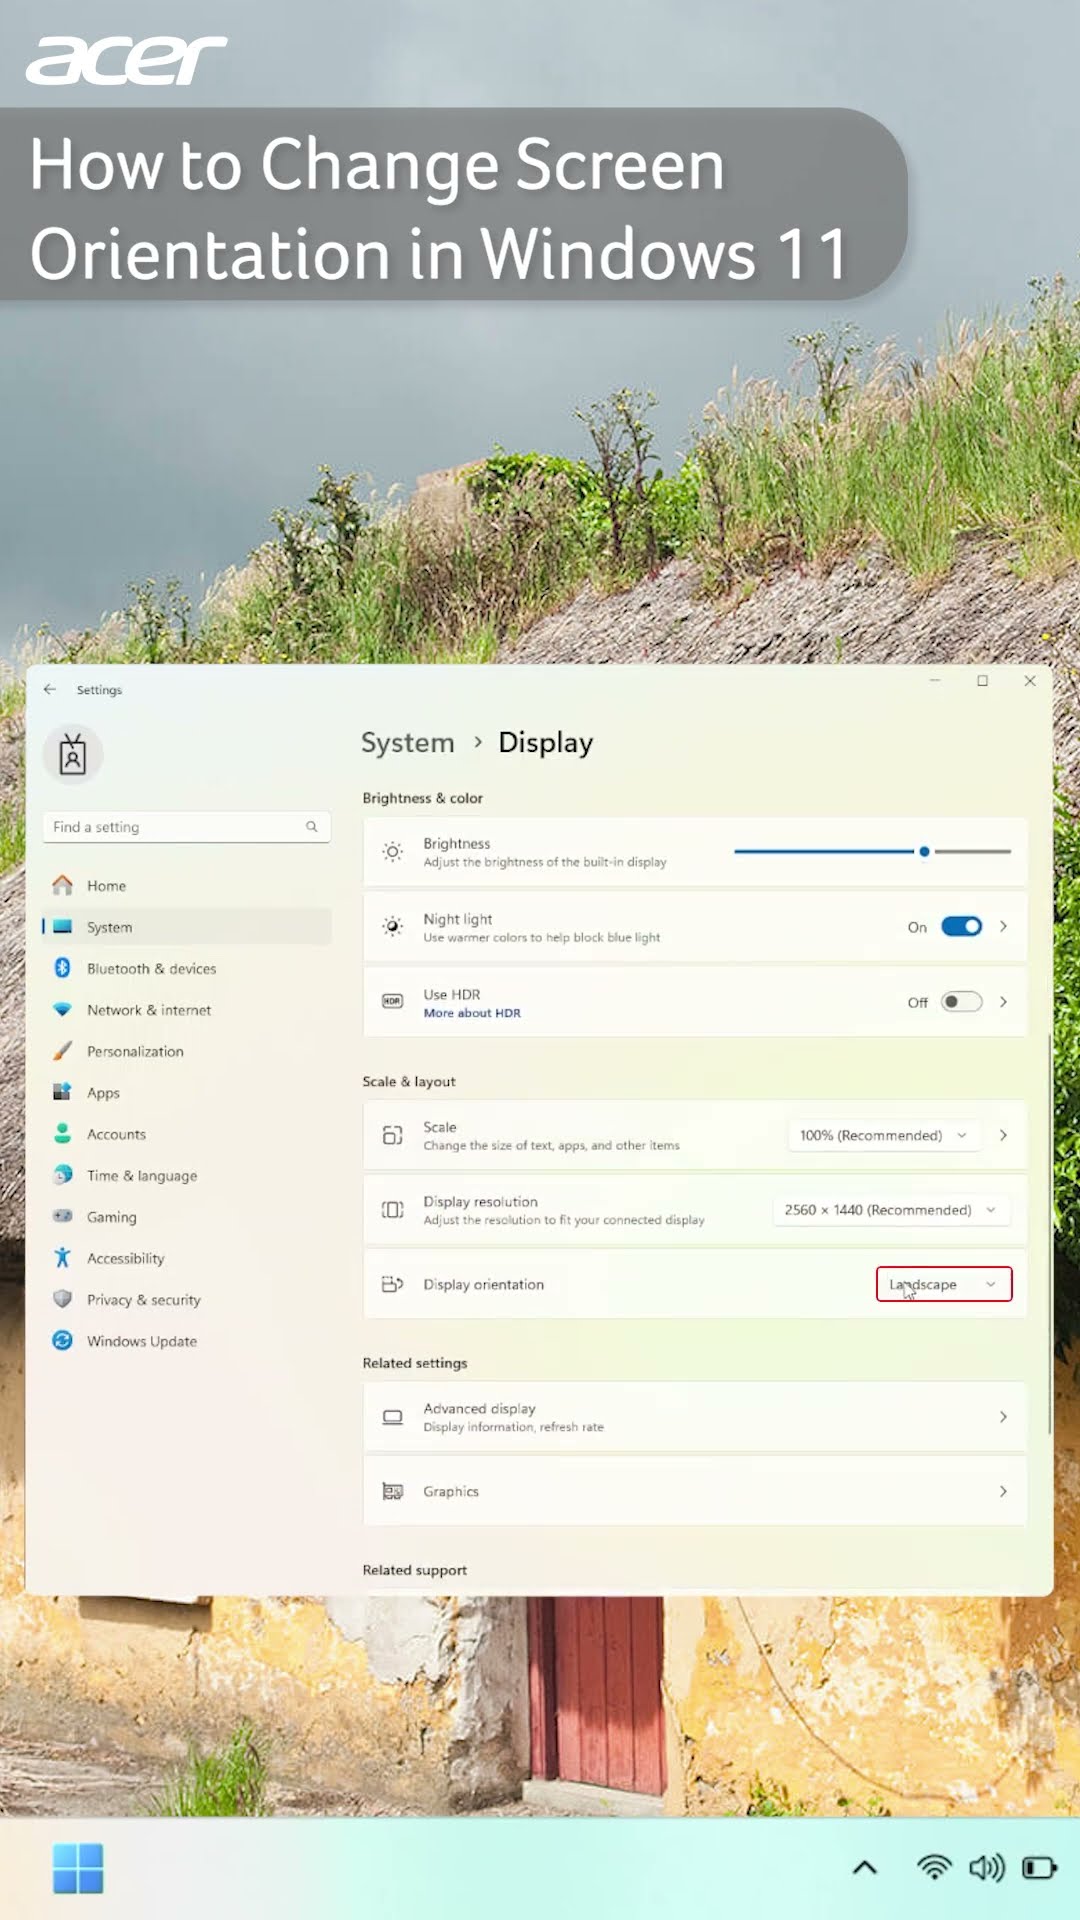The width and height of the screenshot is (1080, 1920).
Task: Click the More about HDR link
Action: click(472, 1013)
